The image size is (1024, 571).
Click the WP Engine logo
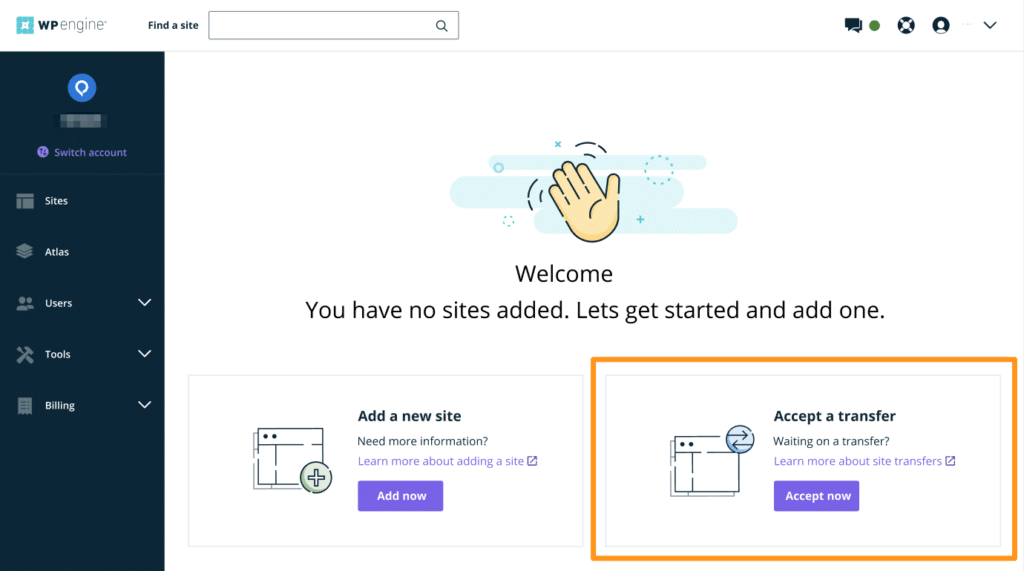point(62,25)
